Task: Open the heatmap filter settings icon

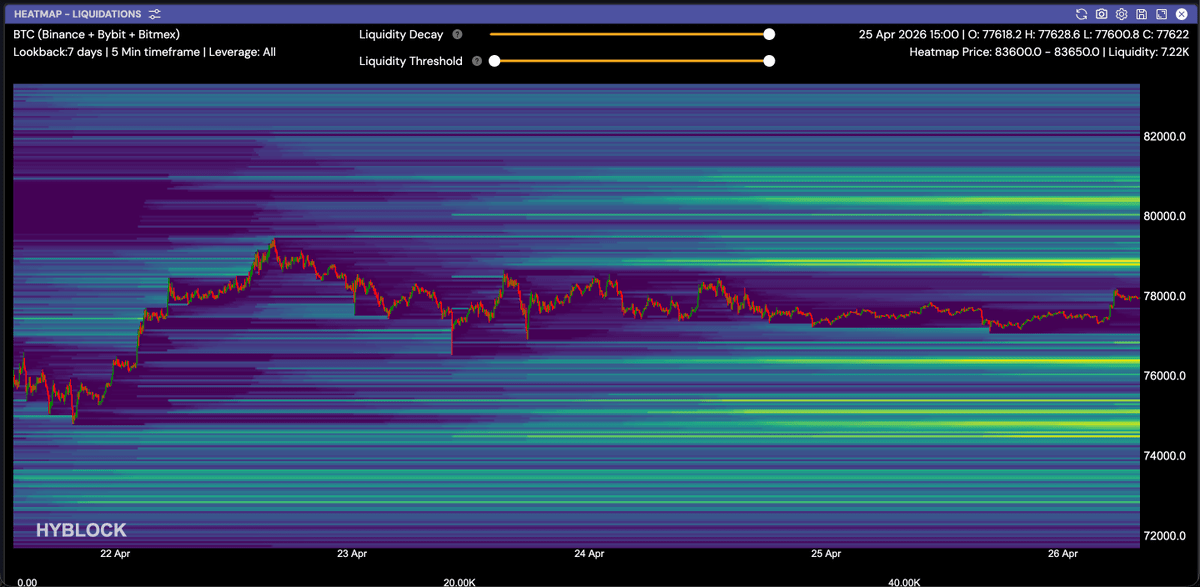Action: pos(154,14)
